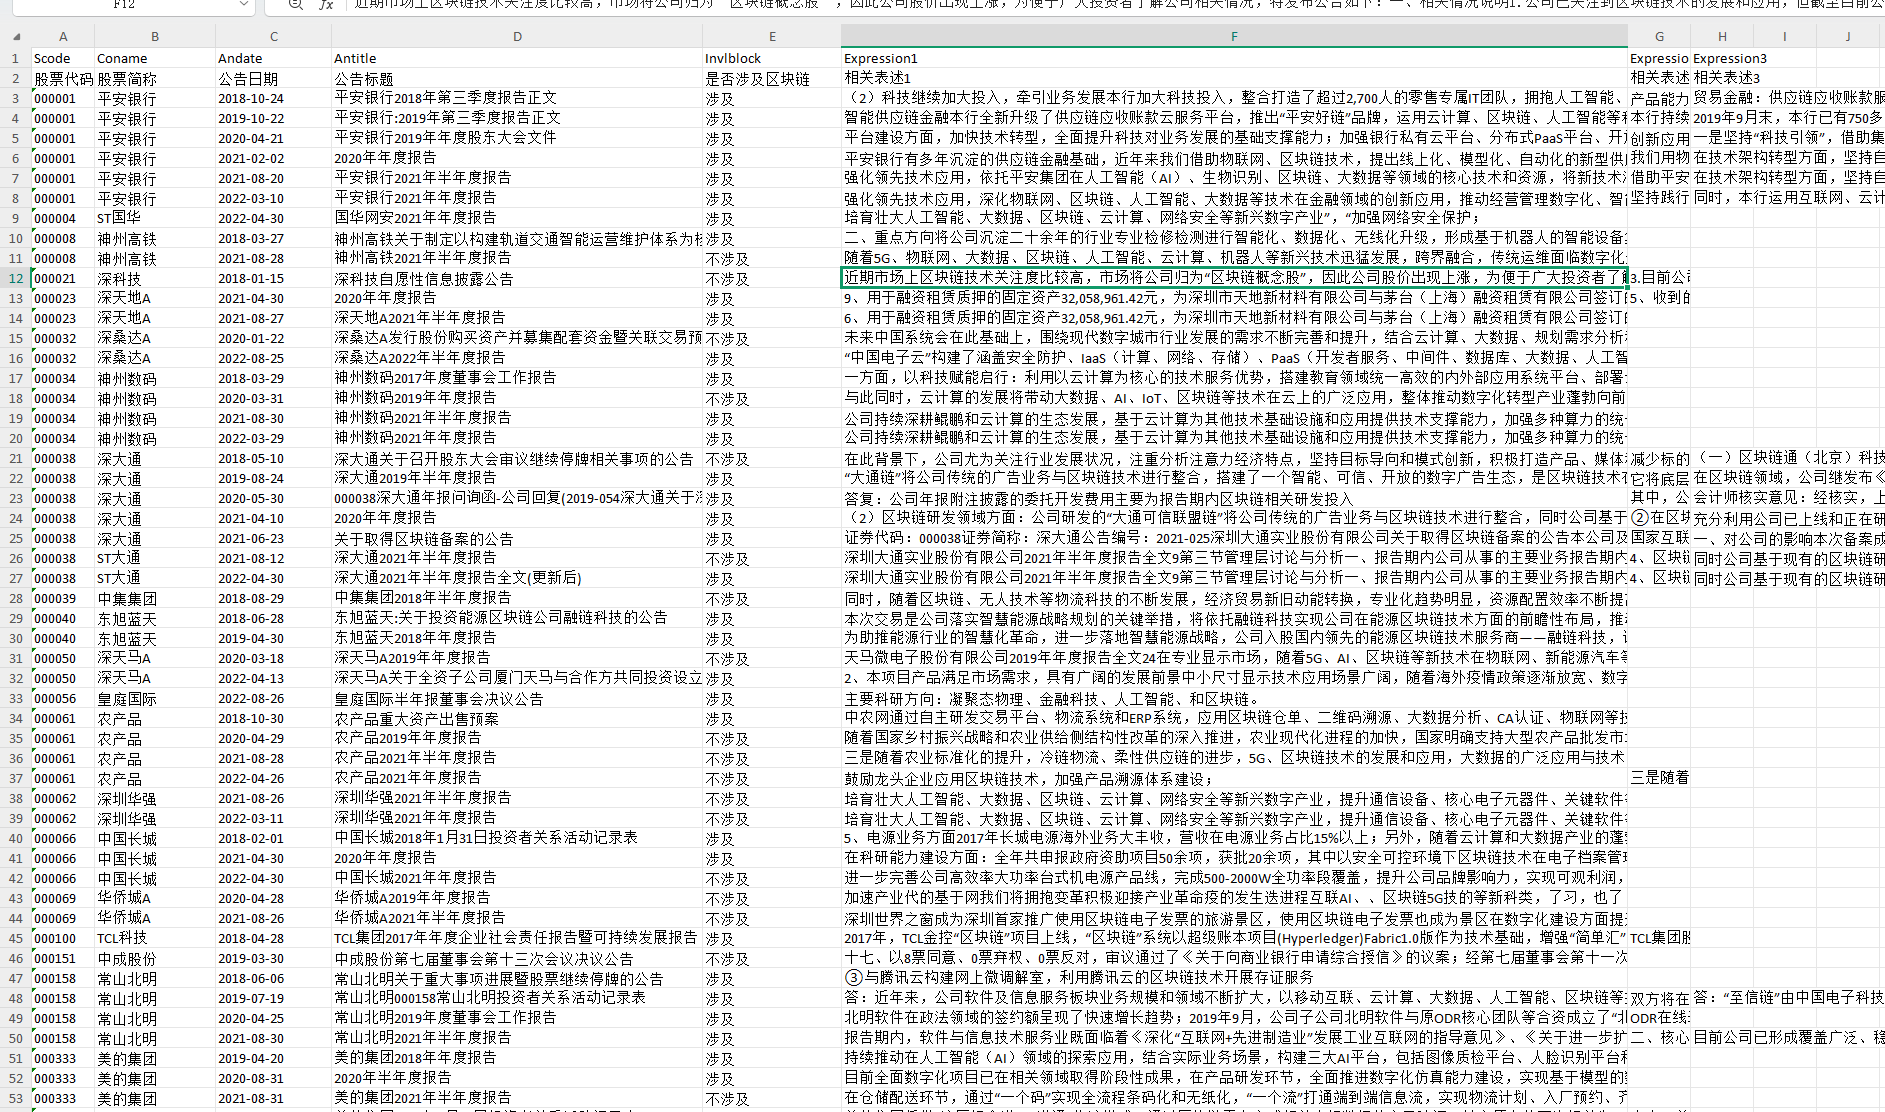Select date cell "2018-01-15"
1885x1112 pixels.
point(273,278)
